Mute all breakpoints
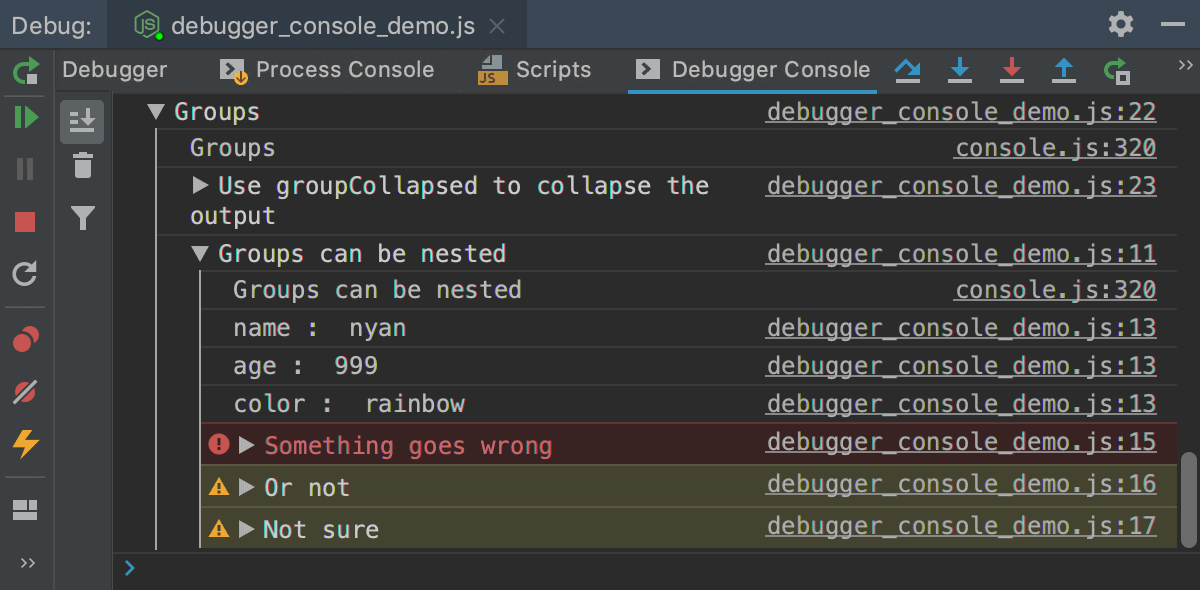Viewport: 1200px width, 590px height. pos(26,390)
